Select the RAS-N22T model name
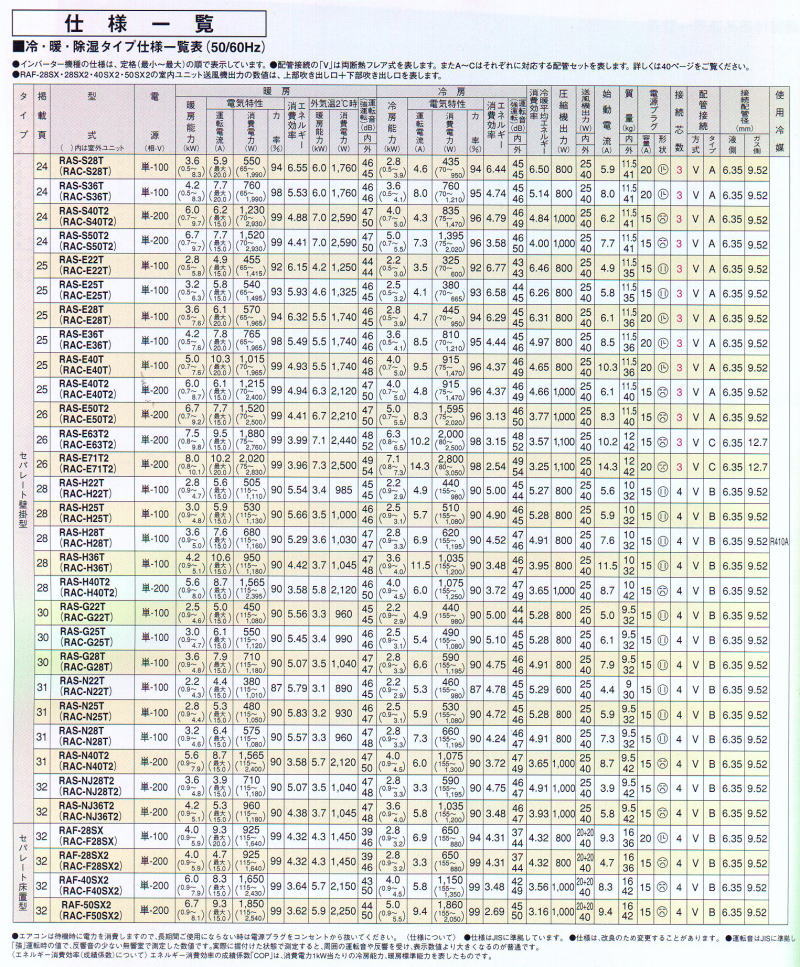 82,681
